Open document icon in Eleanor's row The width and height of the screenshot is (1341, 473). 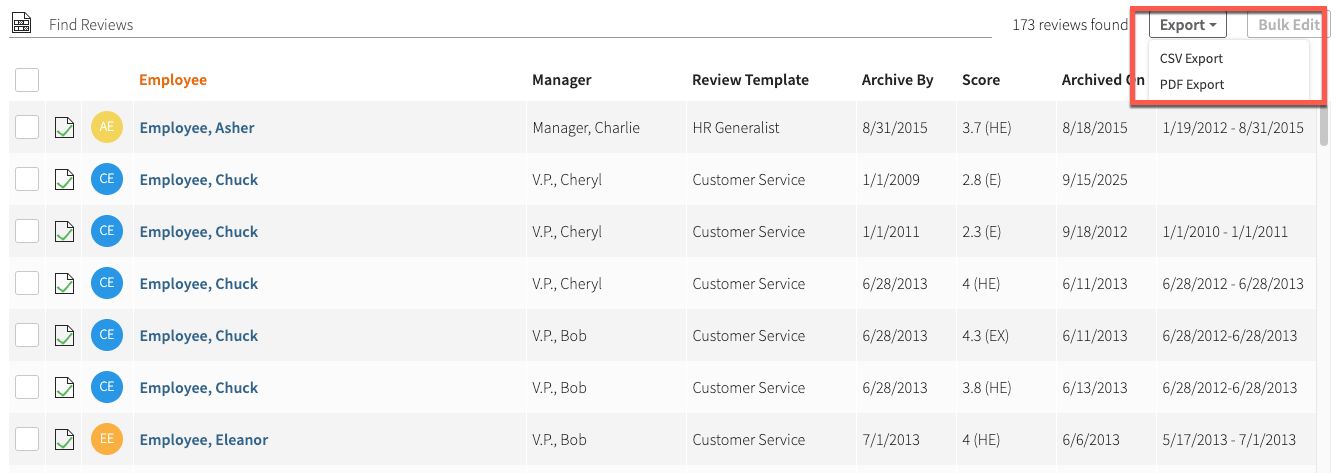click(65, 440)
